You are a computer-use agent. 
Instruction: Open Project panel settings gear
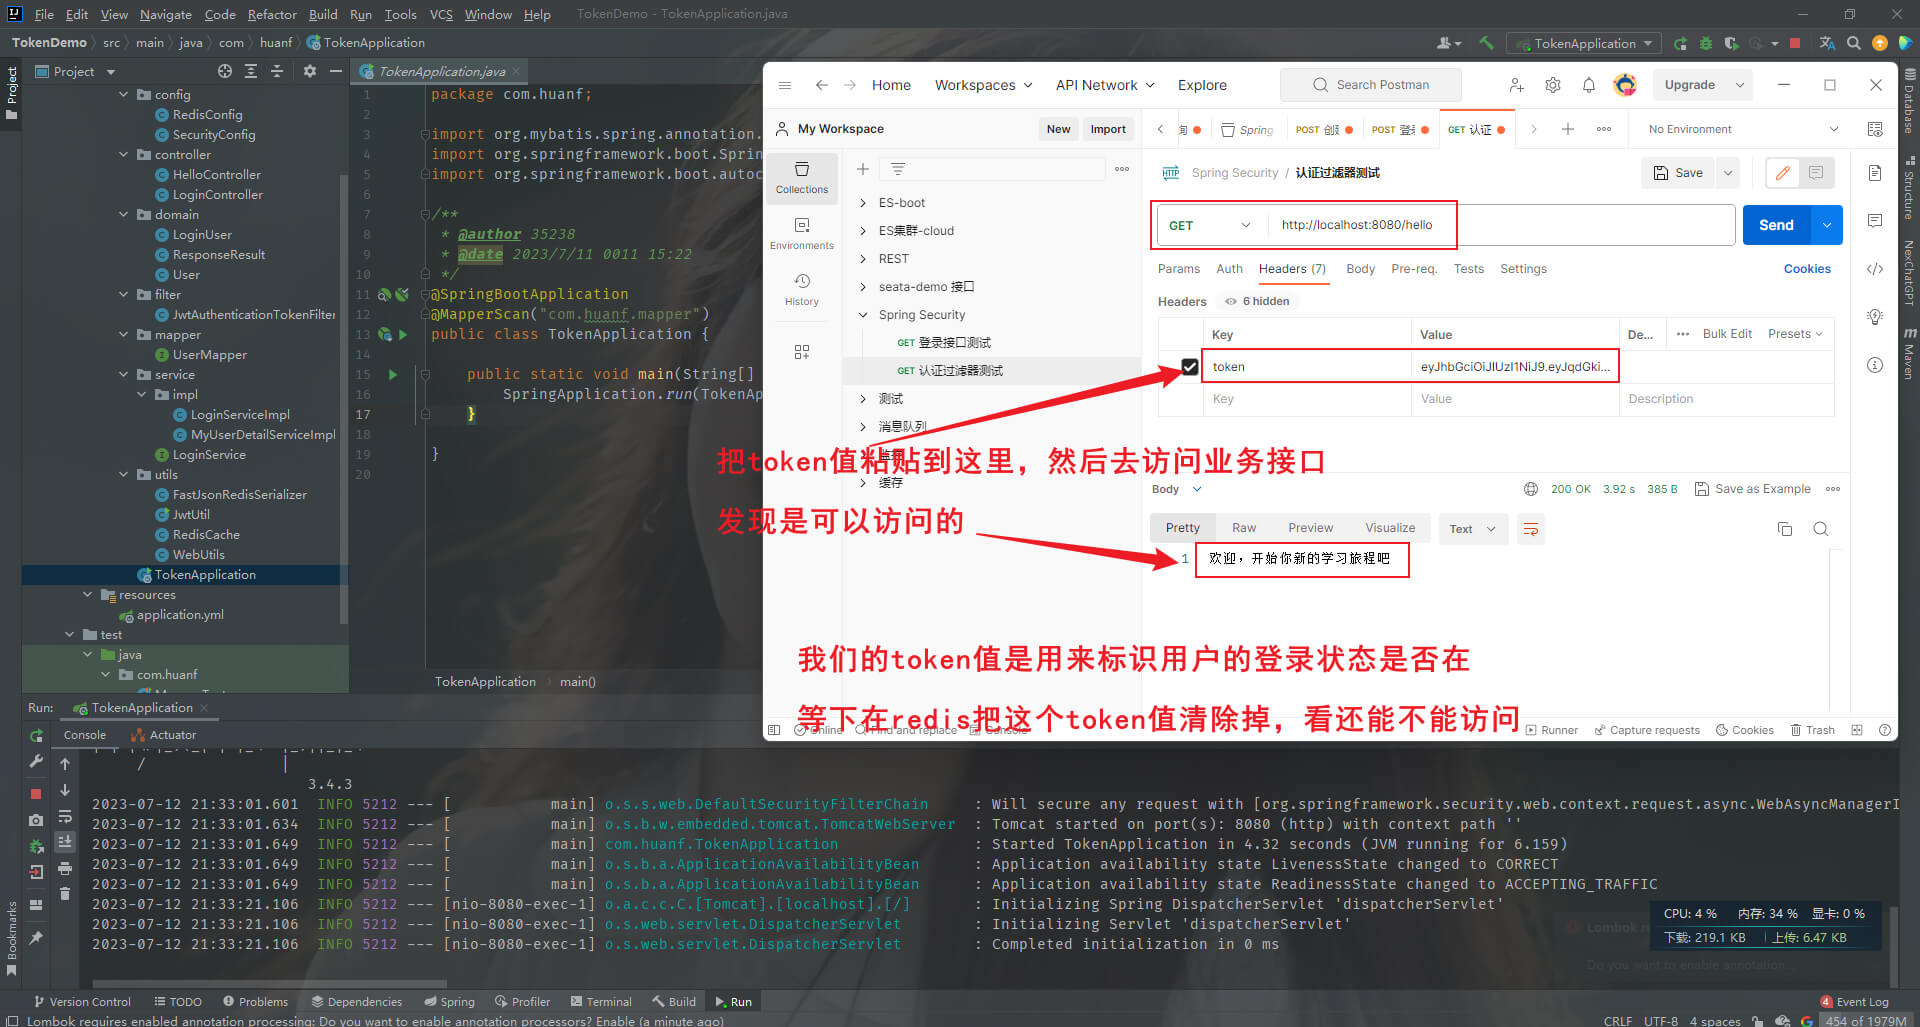(x=310, y=71)
